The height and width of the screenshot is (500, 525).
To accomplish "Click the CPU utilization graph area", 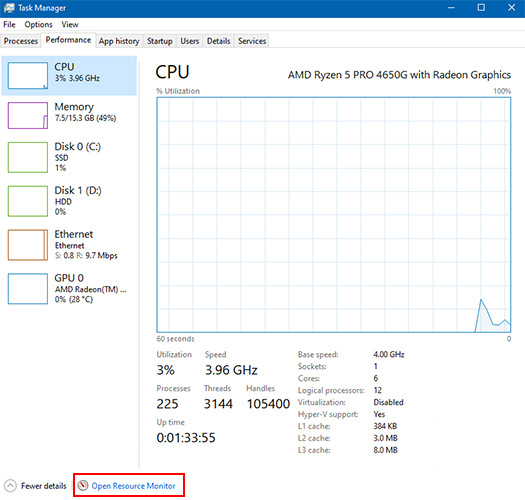I will point(333,215).
